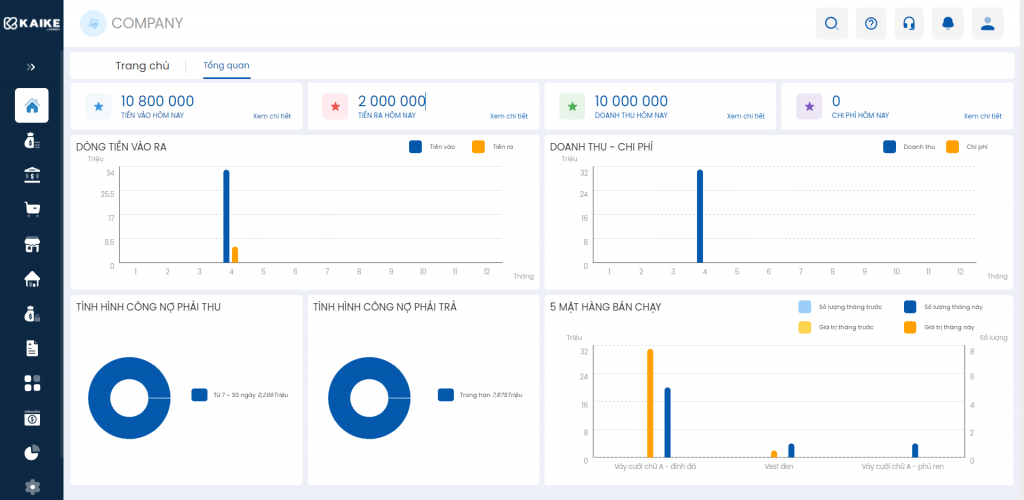Viewport: 1024px width, 500px height.
Task: Click the search magnifier button
Action: [x=831, y=24]
